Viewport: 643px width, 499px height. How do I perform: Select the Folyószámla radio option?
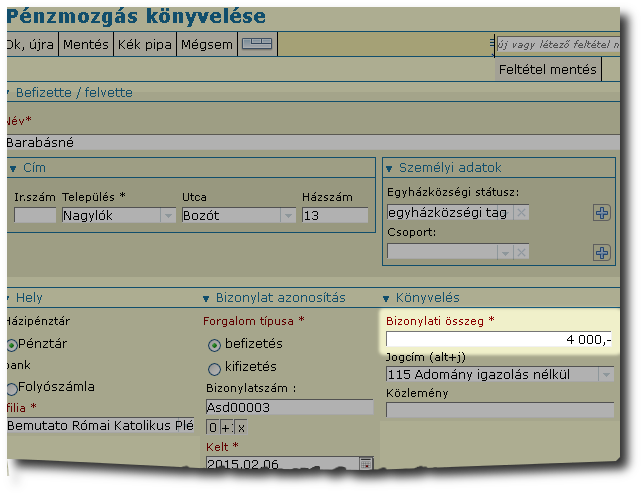point(12,388)
